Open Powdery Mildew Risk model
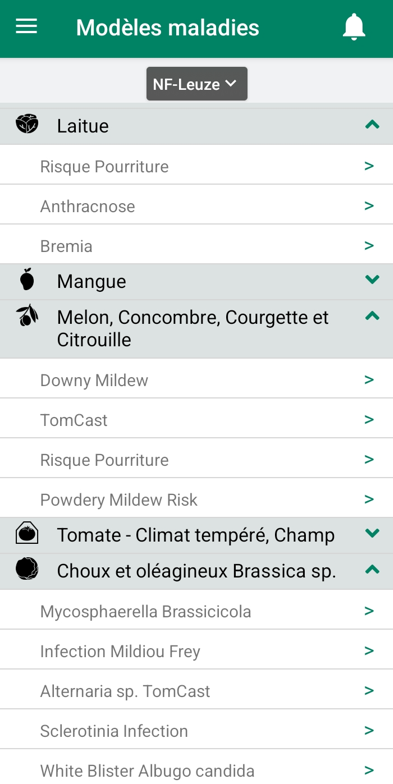 point(196,500)
